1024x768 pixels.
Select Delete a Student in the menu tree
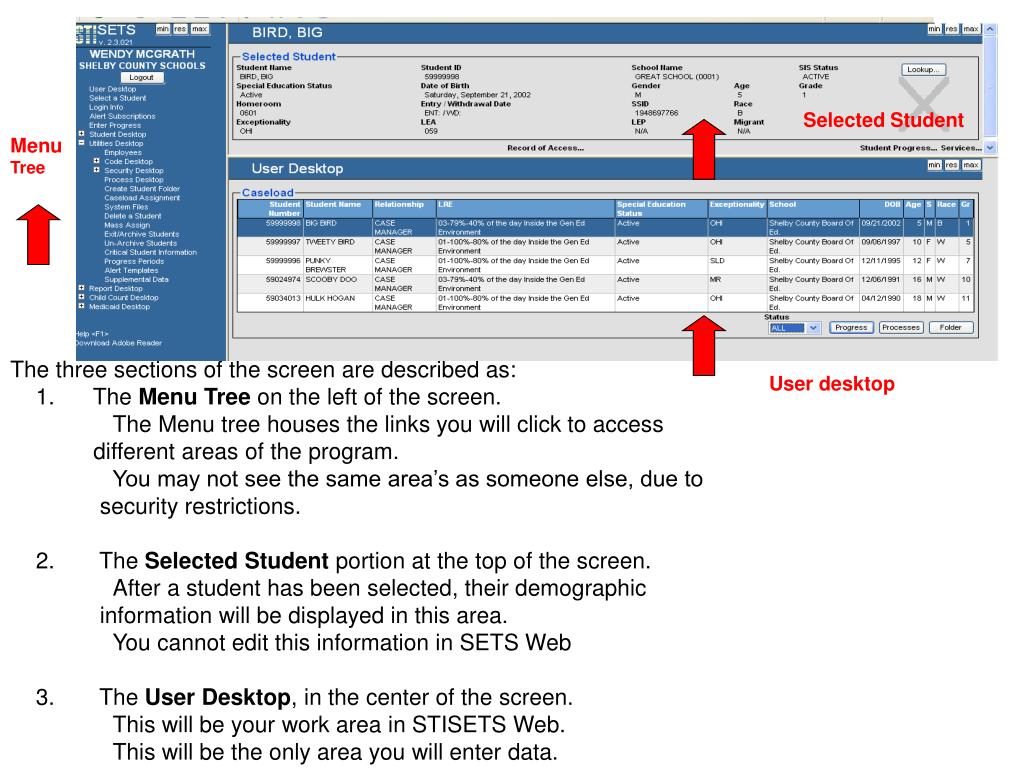pyautogui.click(x=133, y=216)
